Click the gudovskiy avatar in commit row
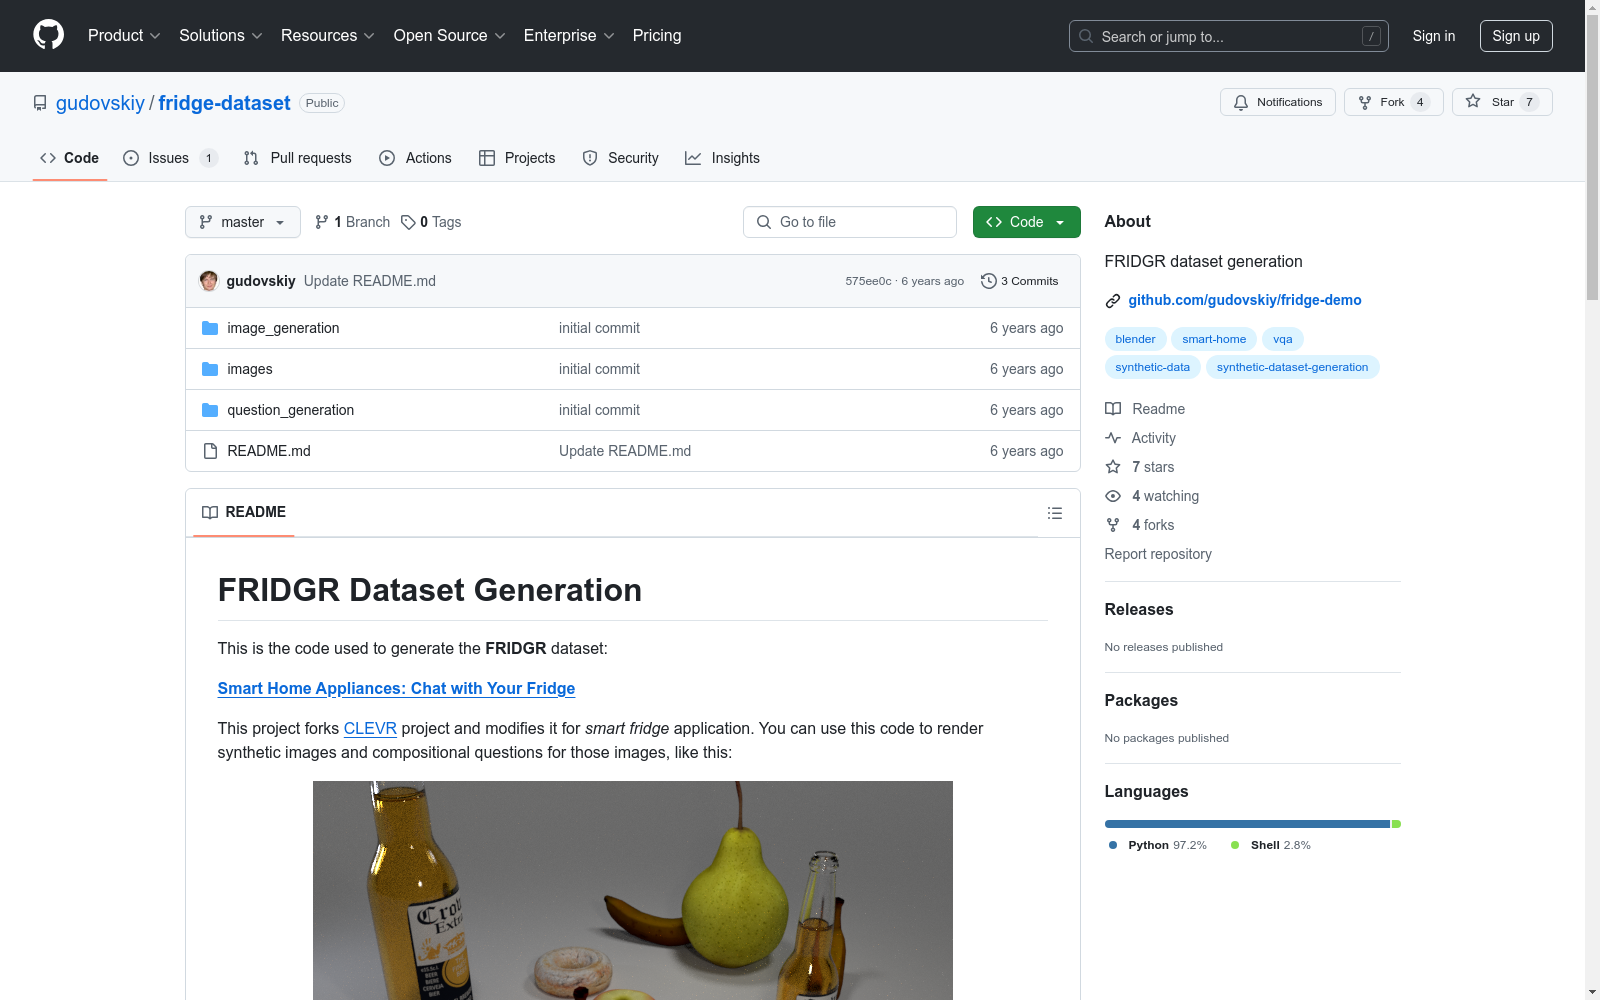 [209, 281]
